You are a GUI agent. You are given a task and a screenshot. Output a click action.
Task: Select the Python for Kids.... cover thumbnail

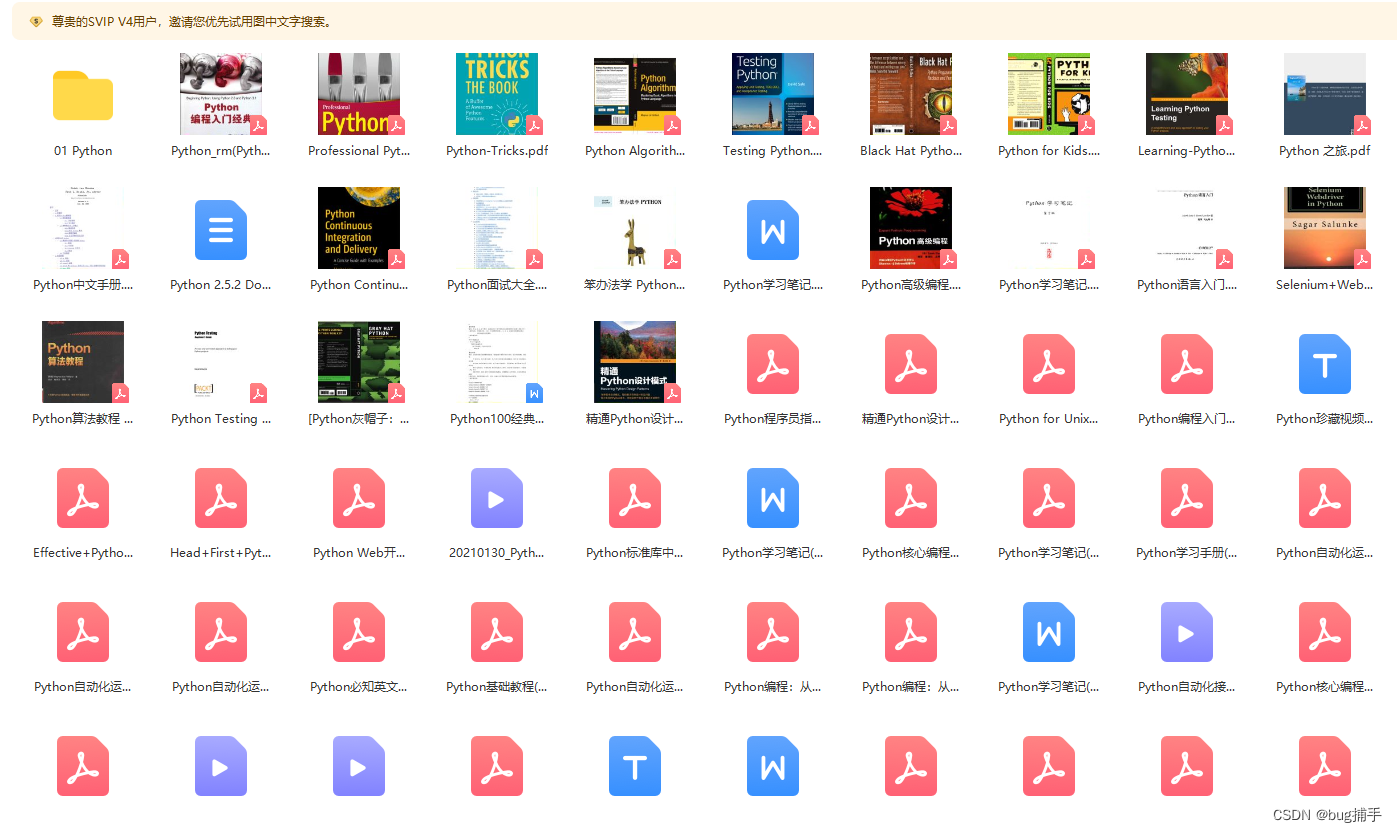tap(1049, 94)
